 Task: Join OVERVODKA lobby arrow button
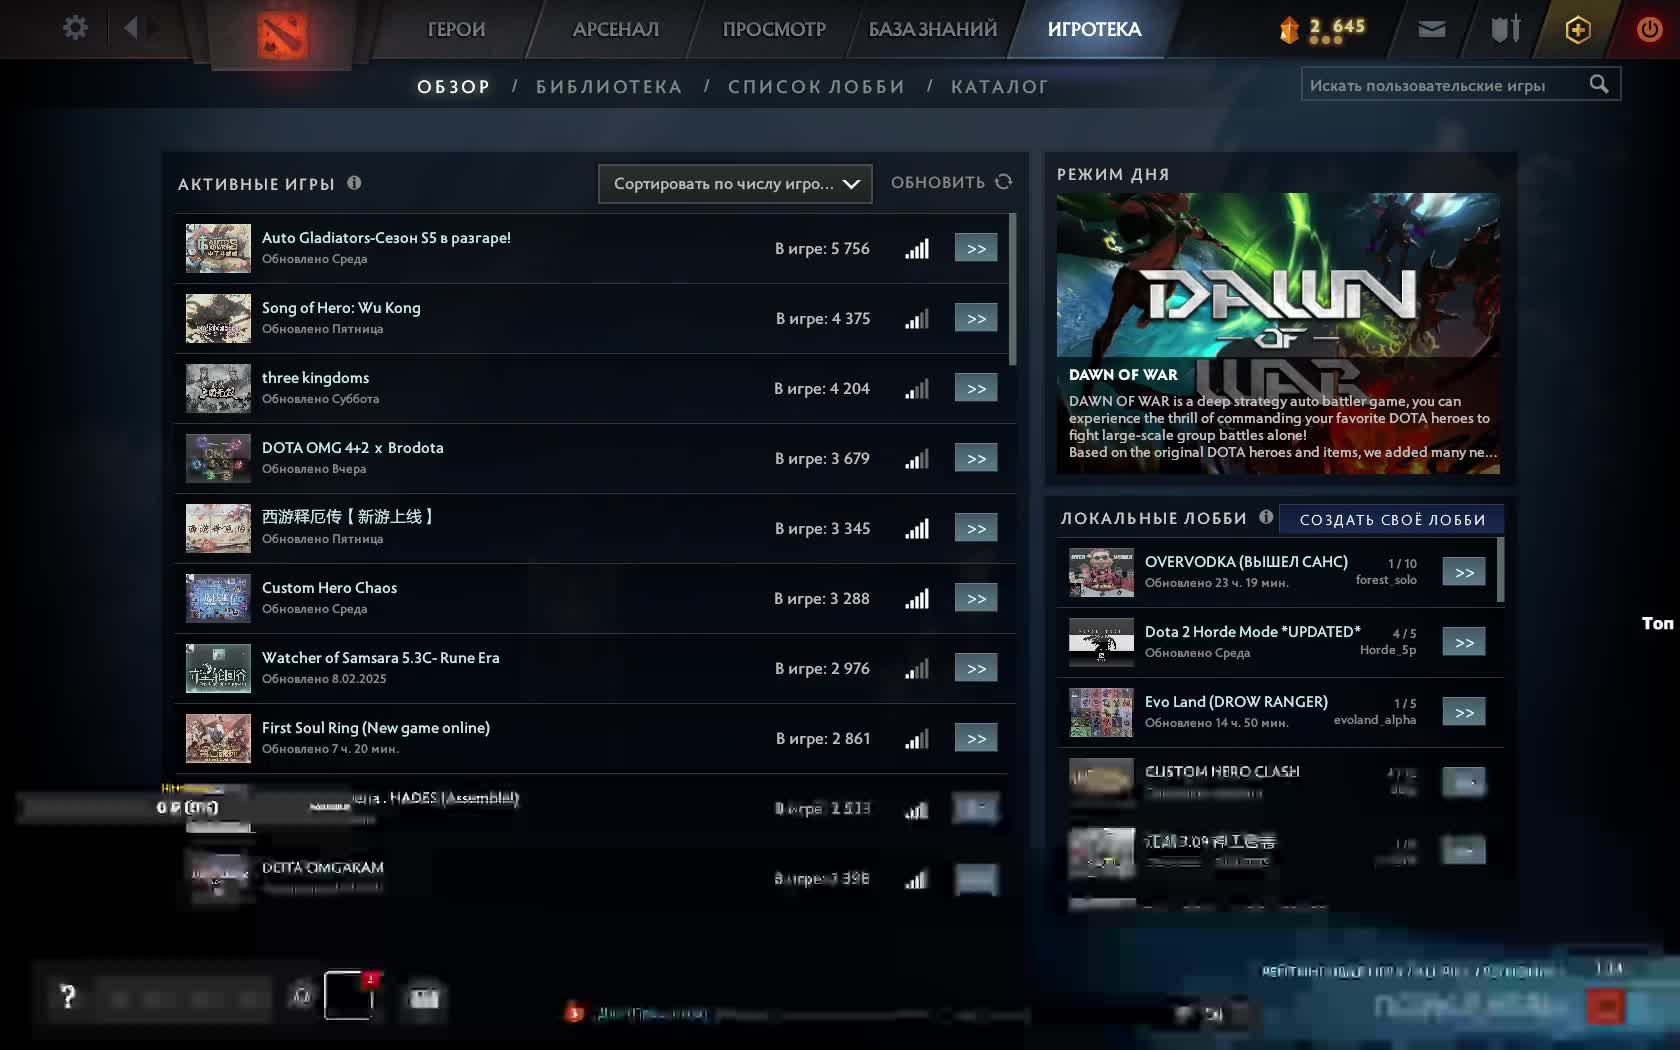click(x=1464, y=572)
